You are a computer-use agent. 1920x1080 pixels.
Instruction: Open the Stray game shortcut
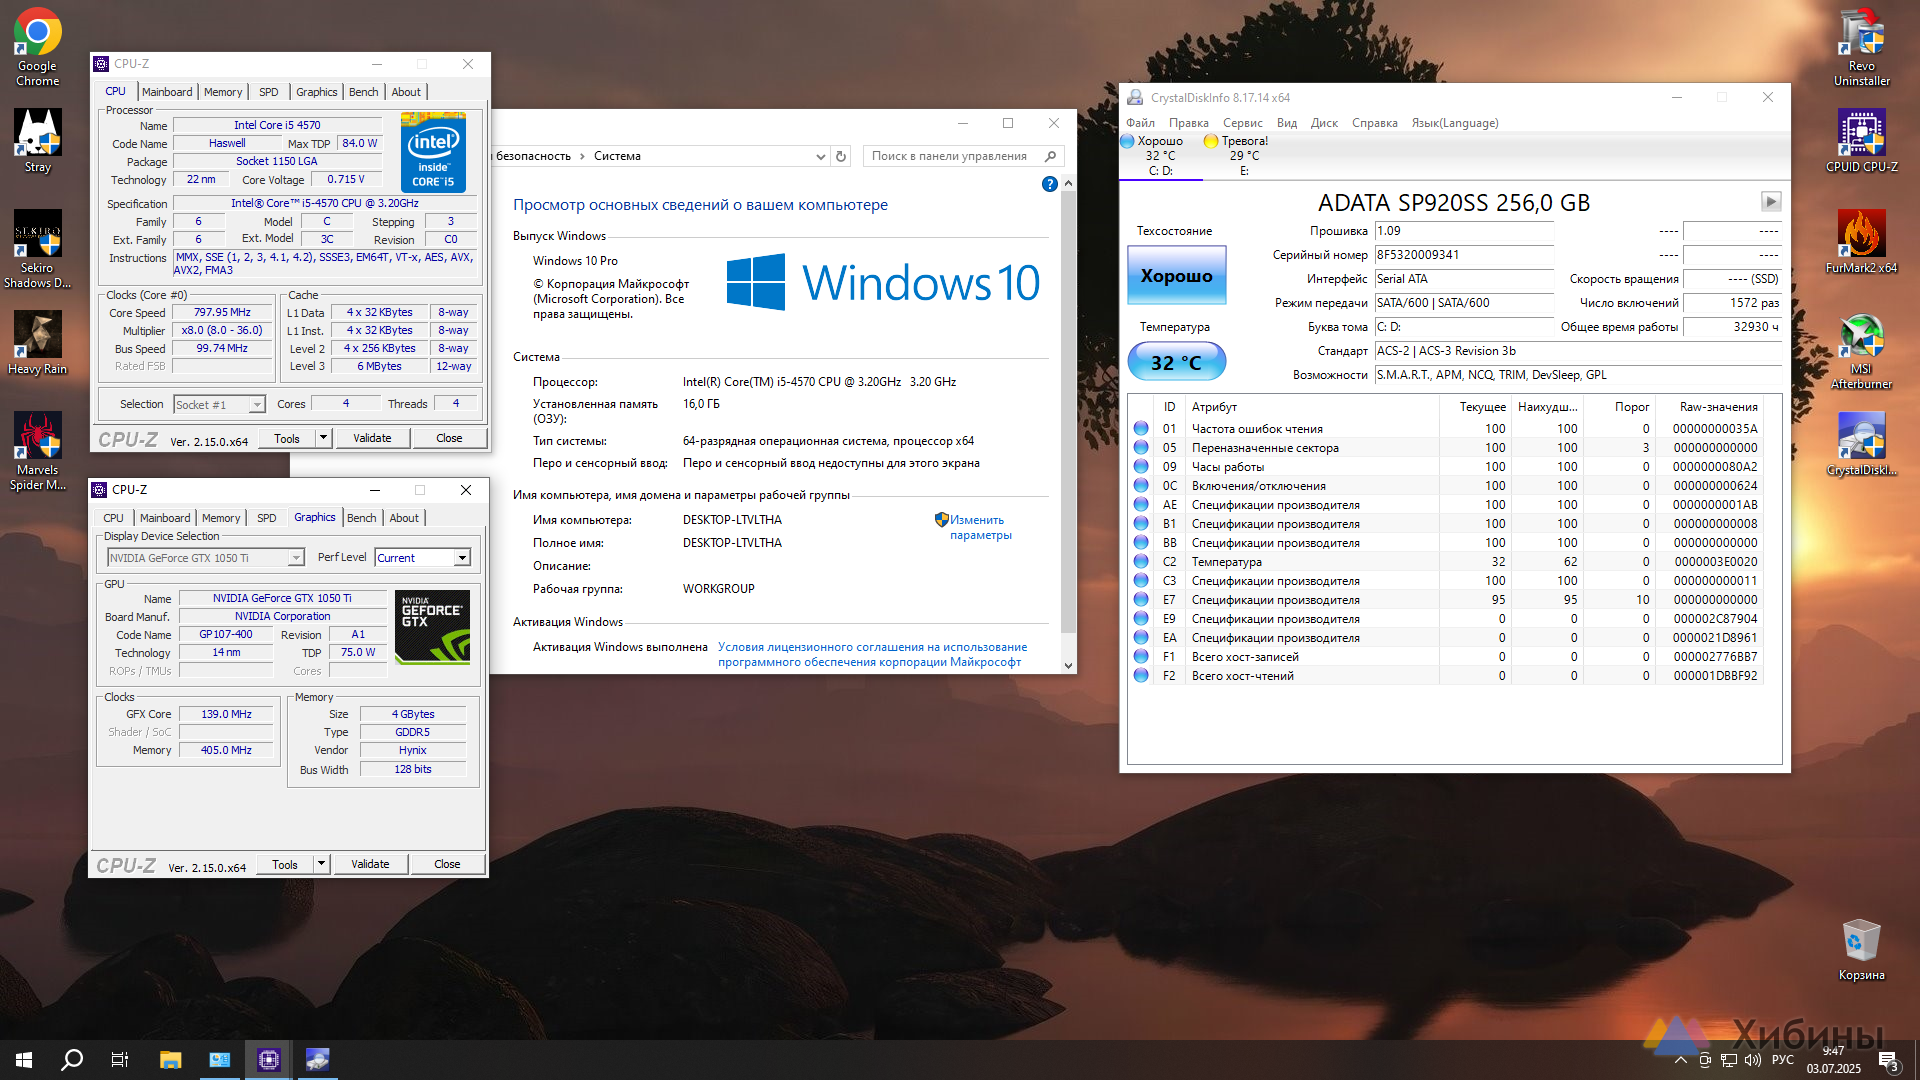pos(37,141)
